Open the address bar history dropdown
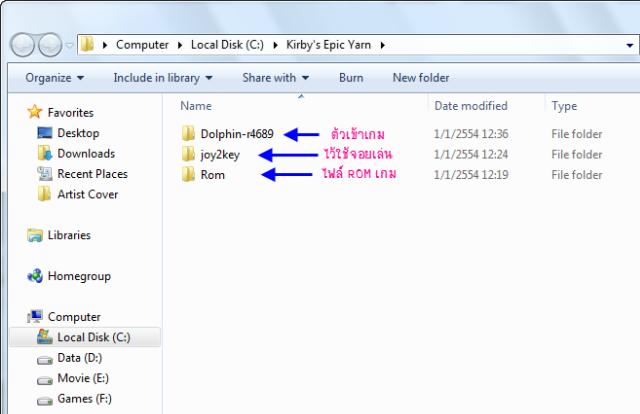640x414 pixels. [x=630, y=45]
